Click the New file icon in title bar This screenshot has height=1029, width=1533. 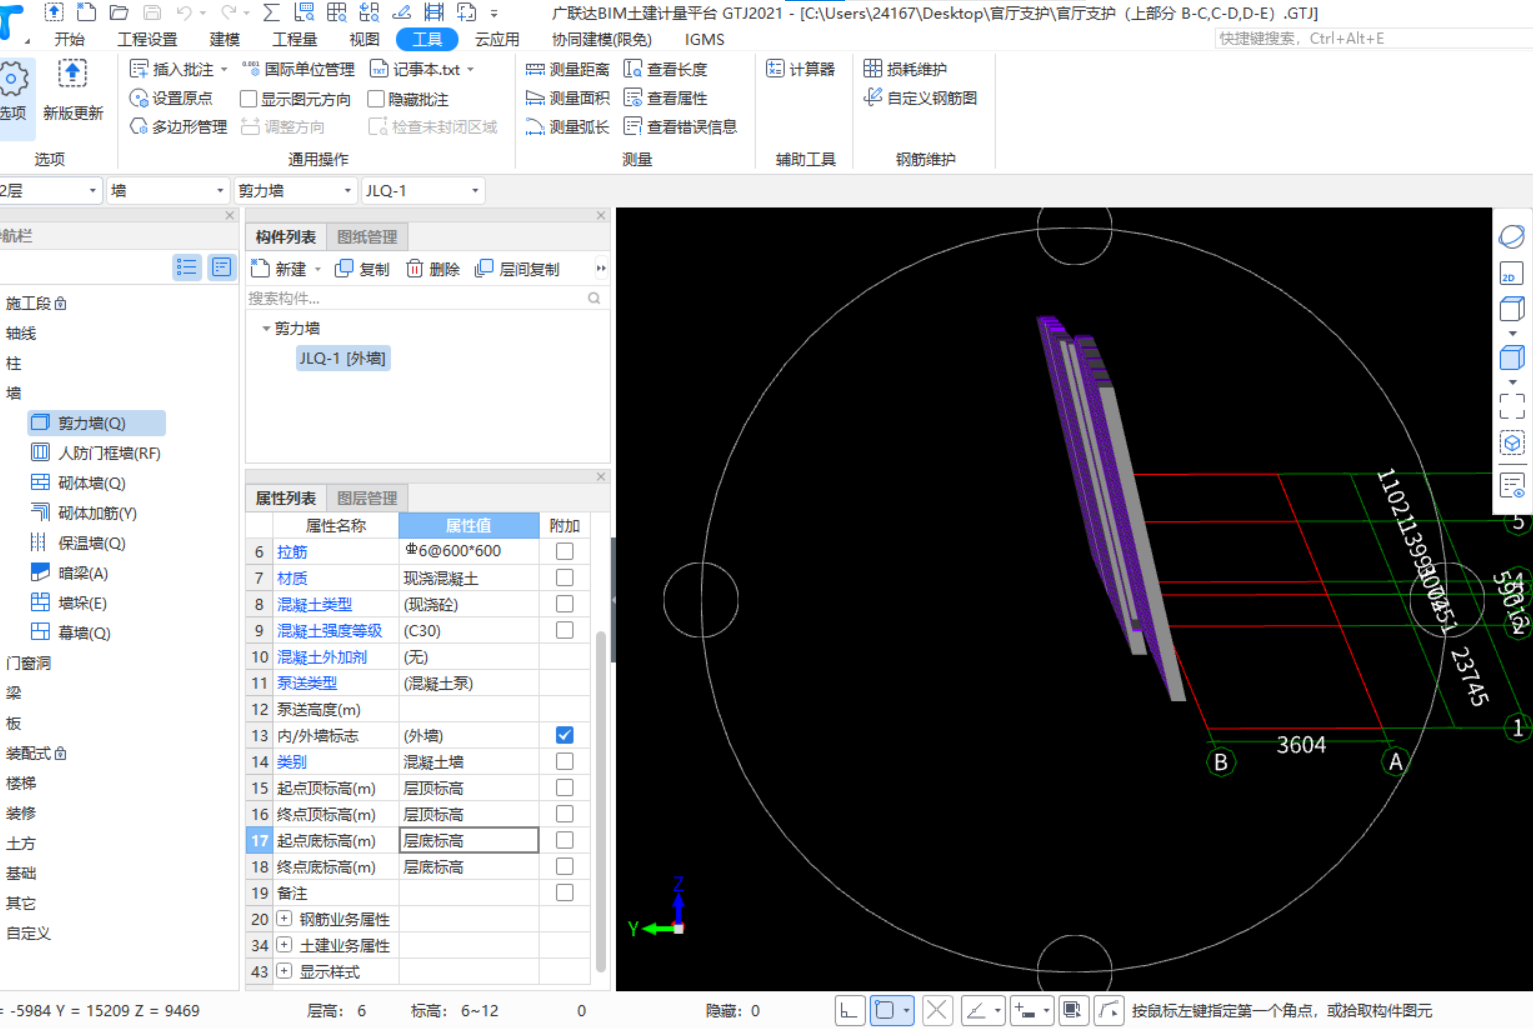[87, 13]
